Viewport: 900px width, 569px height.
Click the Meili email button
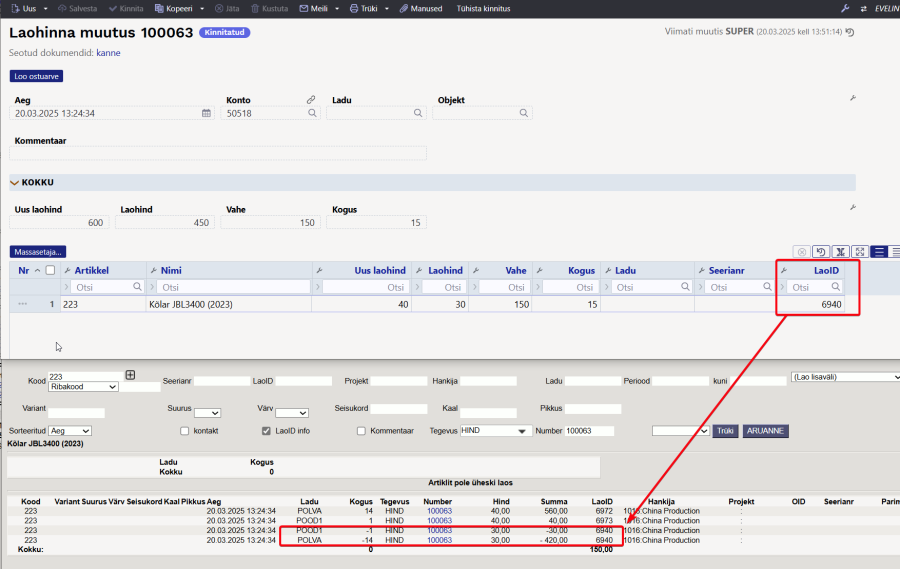click(x=313, y=9)
